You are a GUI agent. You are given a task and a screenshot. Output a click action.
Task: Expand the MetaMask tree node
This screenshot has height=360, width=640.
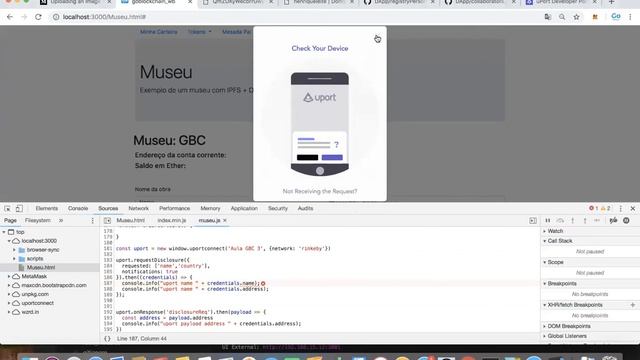tap(9, 276)
